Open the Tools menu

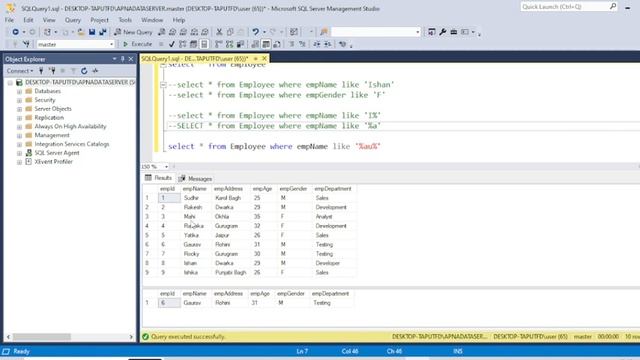coord(125,20)
